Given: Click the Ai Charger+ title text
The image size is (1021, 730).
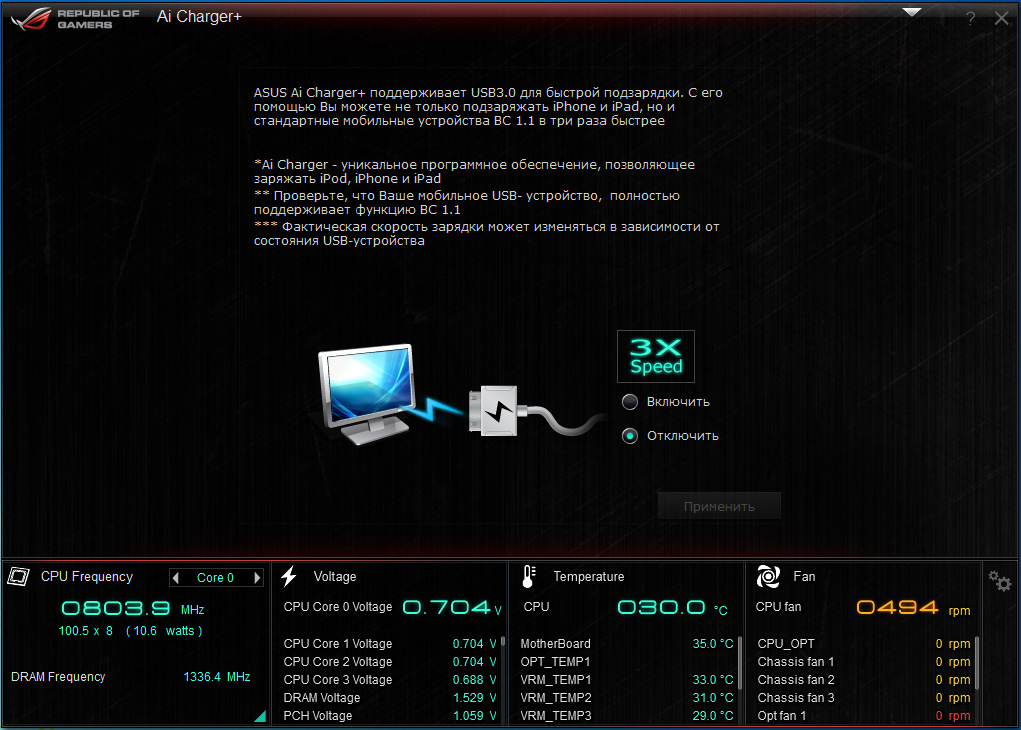Looking at the screenshot, I should click(x=199, y=17).
